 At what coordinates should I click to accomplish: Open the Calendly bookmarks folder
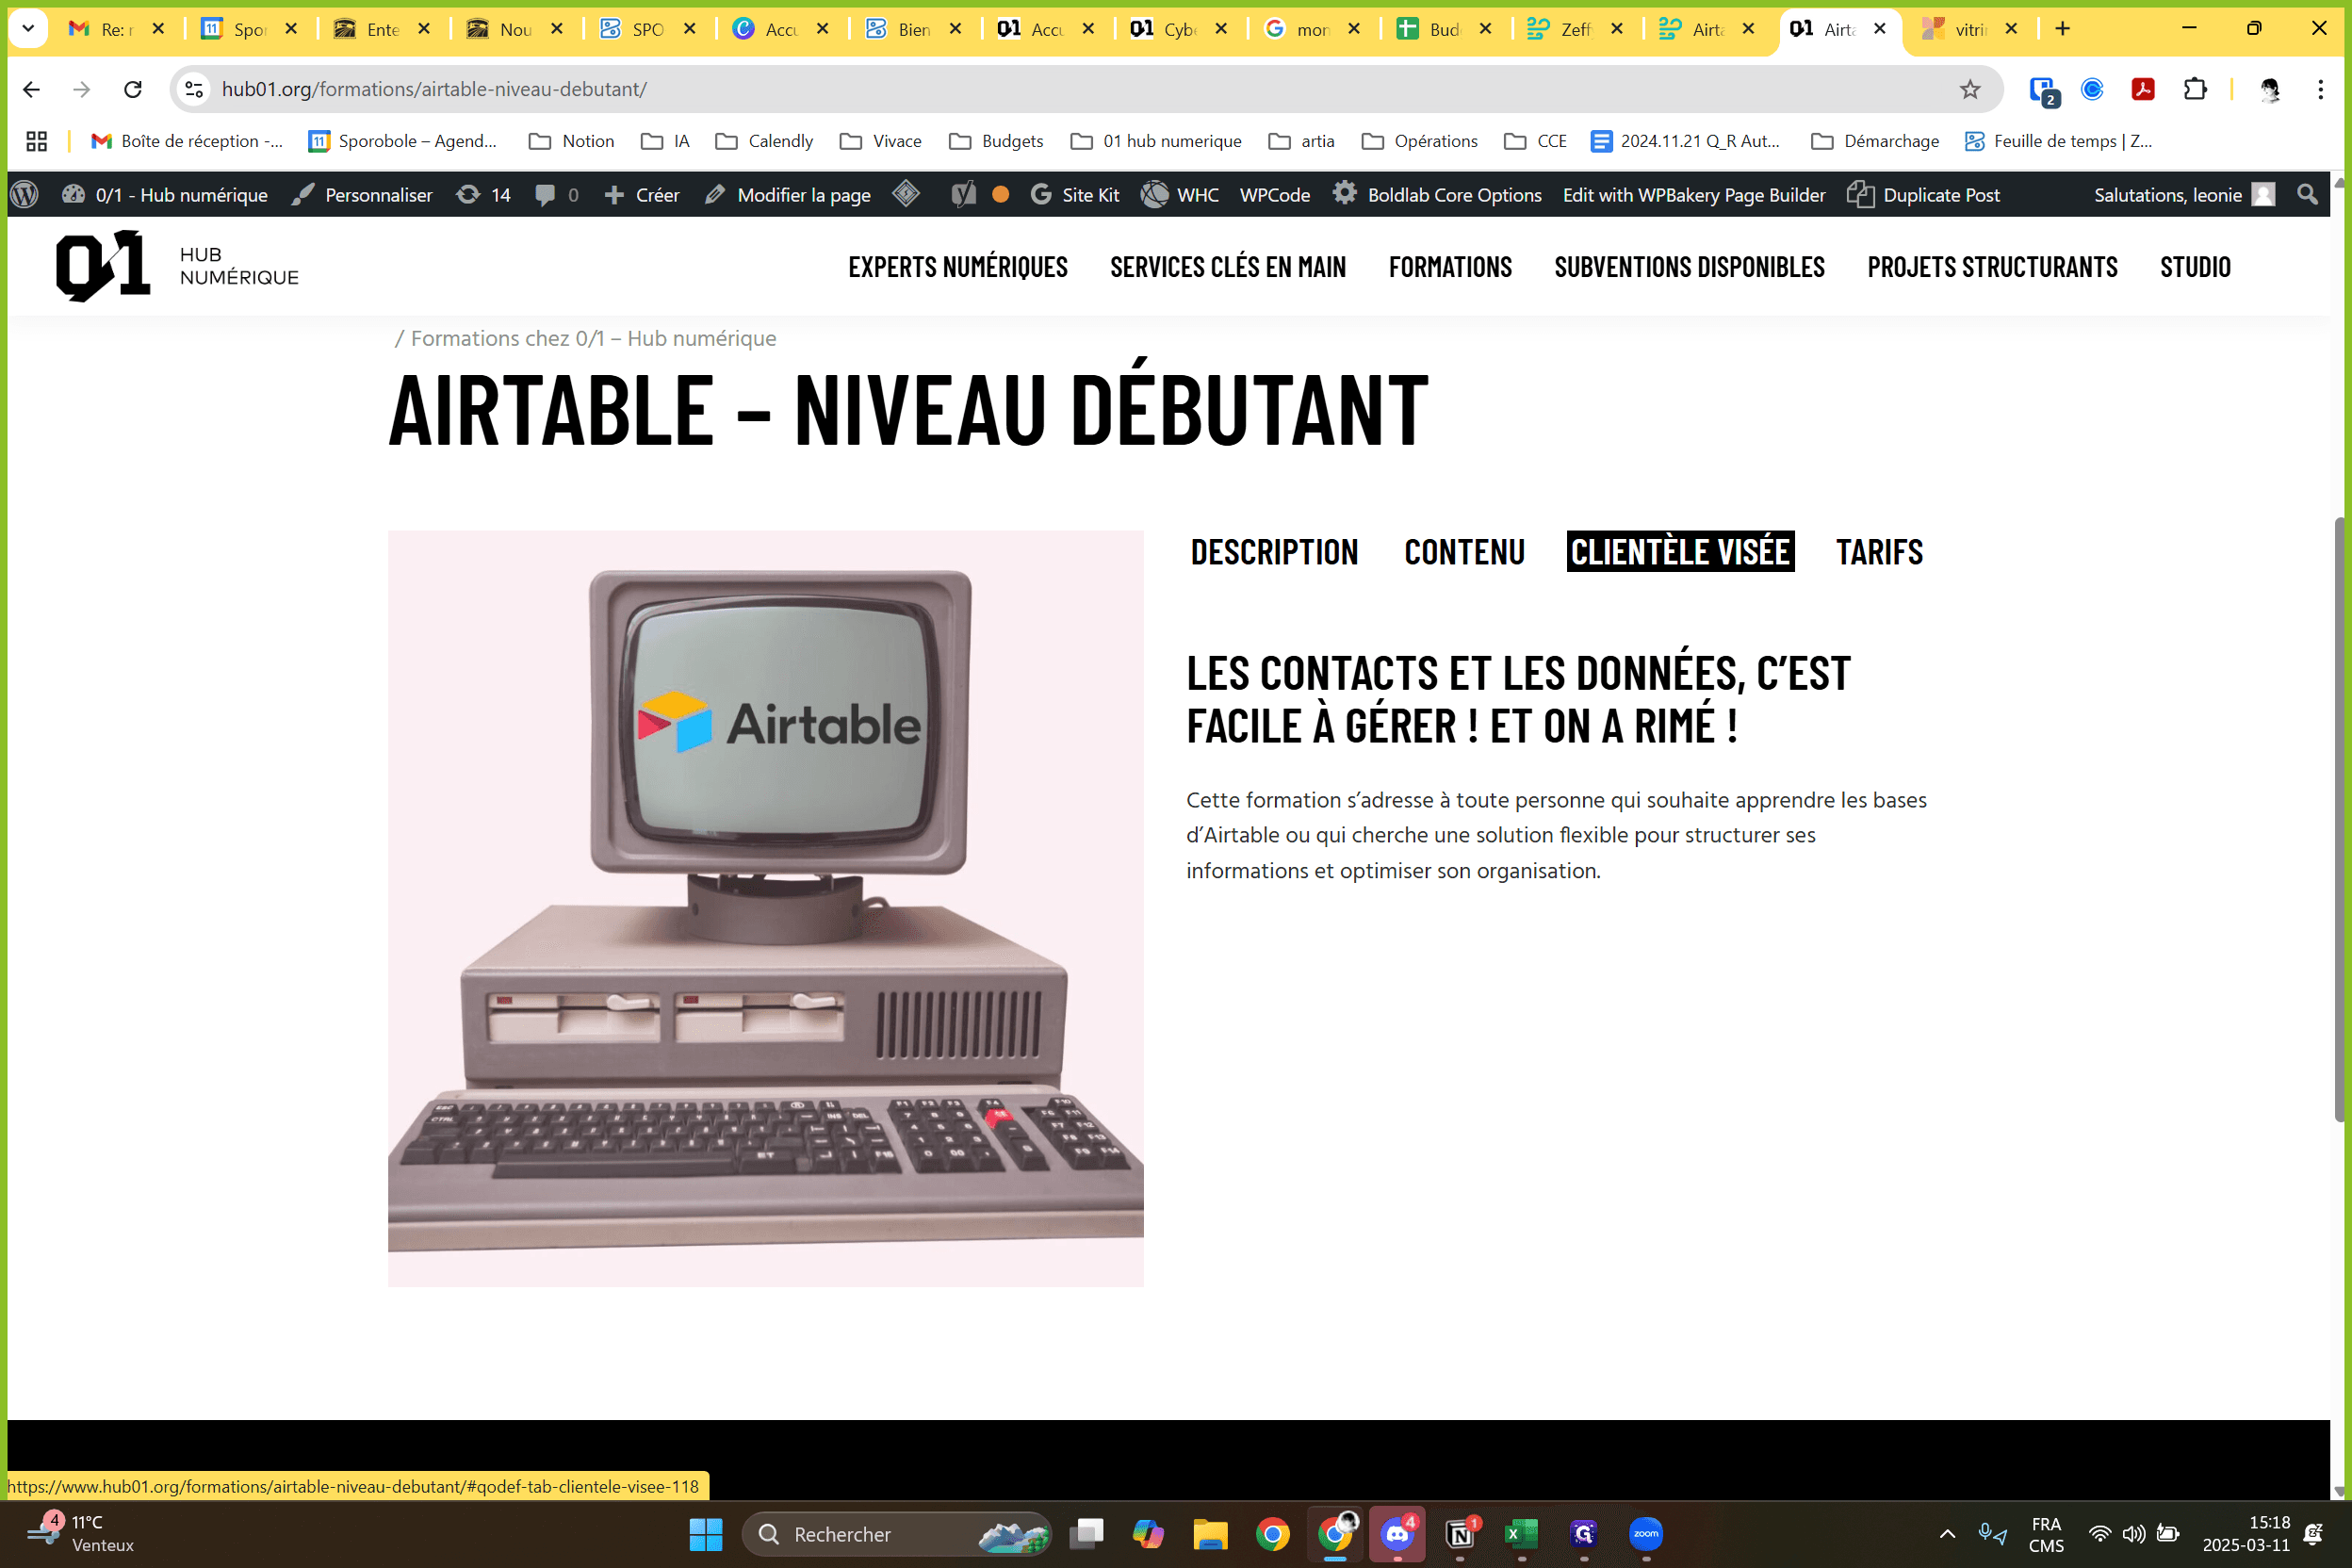[x=764, y=141]
